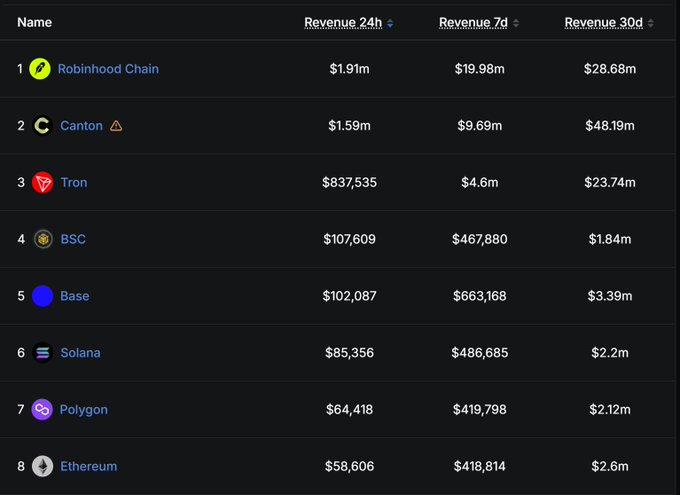Select Base's $3.39m value

point(610,296)
